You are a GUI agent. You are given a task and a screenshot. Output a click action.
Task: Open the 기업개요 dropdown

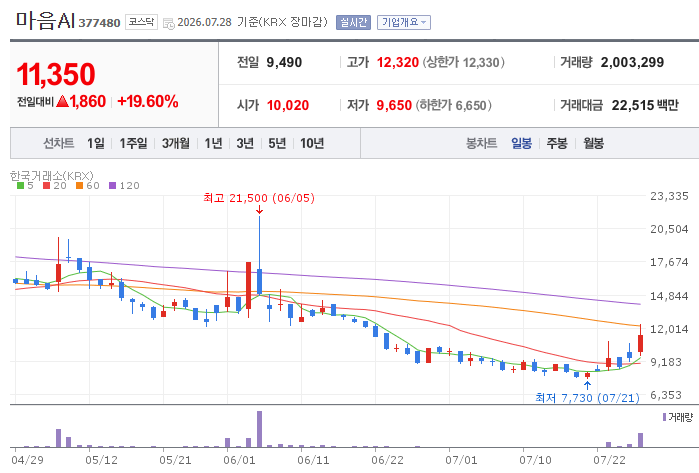click(404, 22)
